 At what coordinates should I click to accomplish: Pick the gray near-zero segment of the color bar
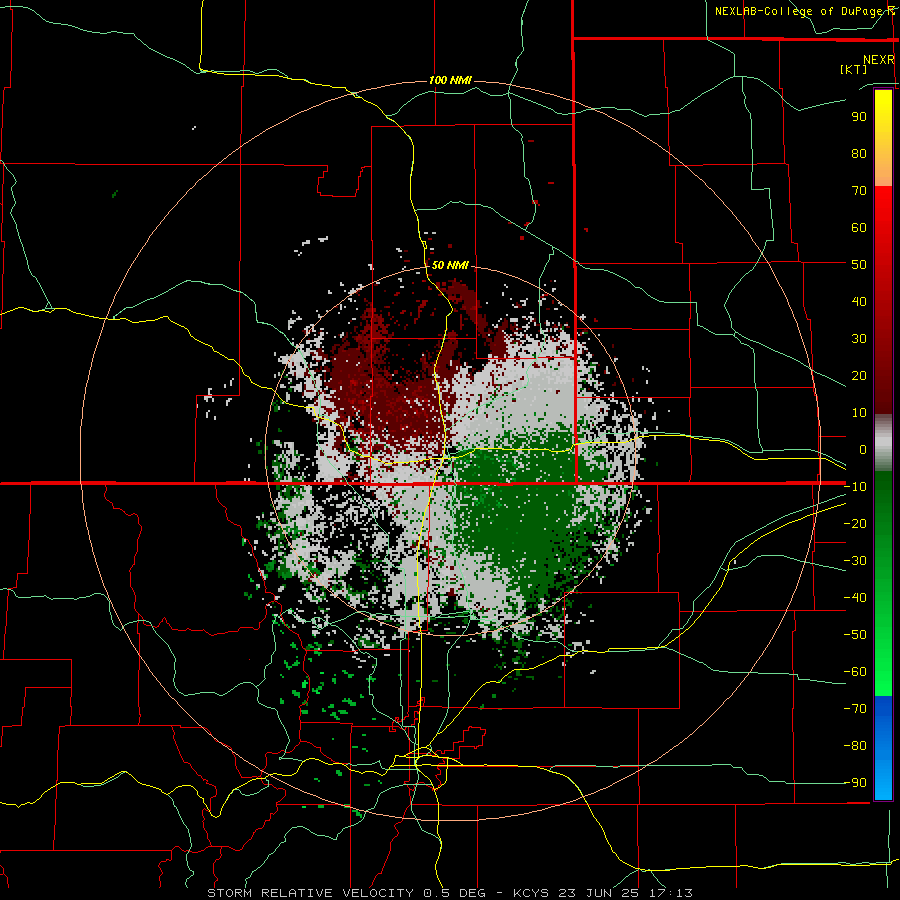(x=883, y=443)
